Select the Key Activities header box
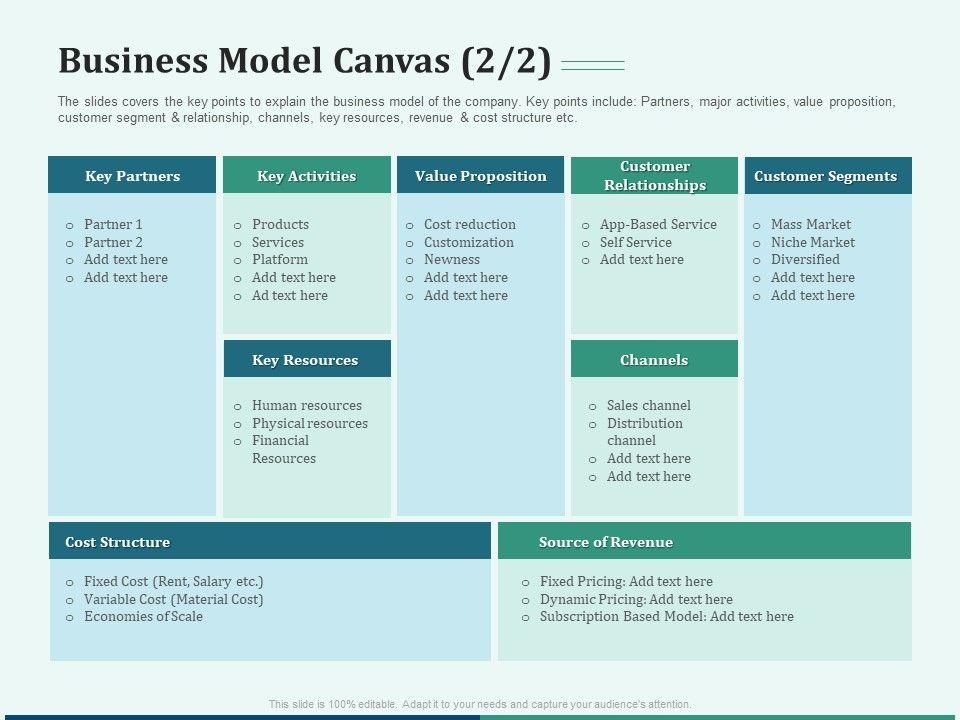 tap(306, 176)
